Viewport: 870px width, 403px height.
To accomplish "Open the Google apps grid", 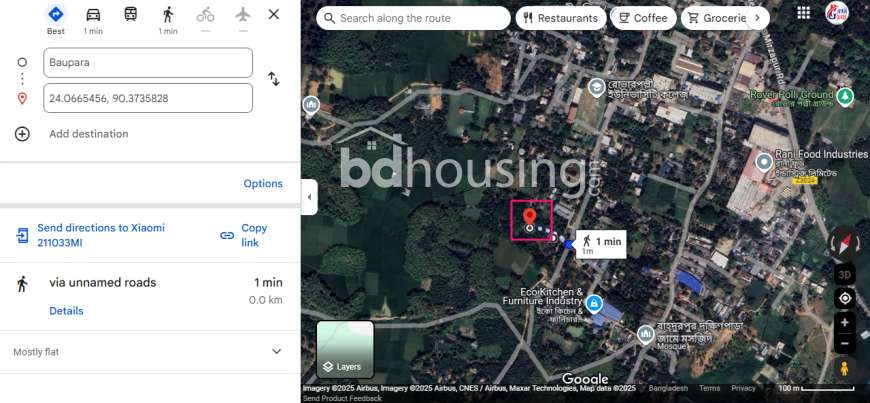I will tap(803, 13).
